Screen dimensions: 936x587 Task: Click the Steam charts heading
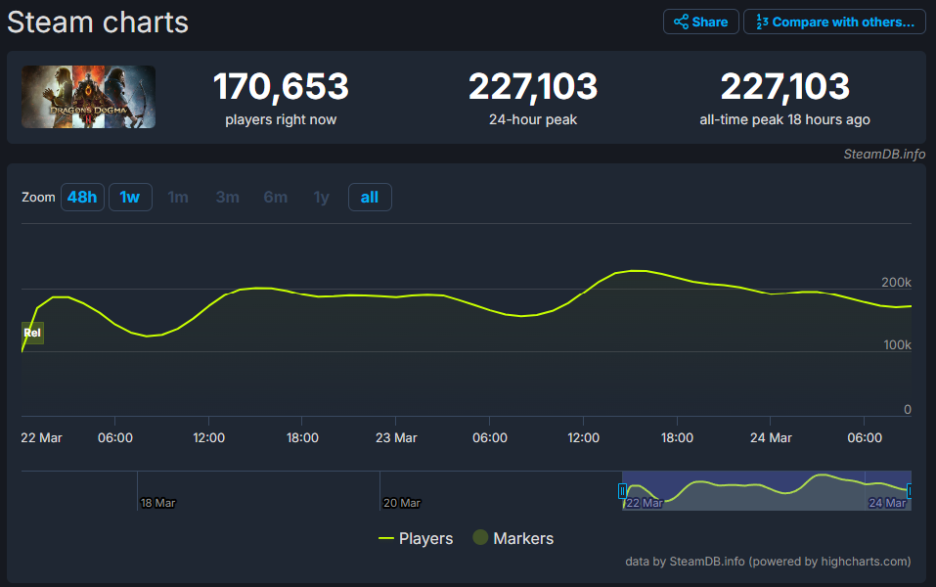click(x=98, y=23)
